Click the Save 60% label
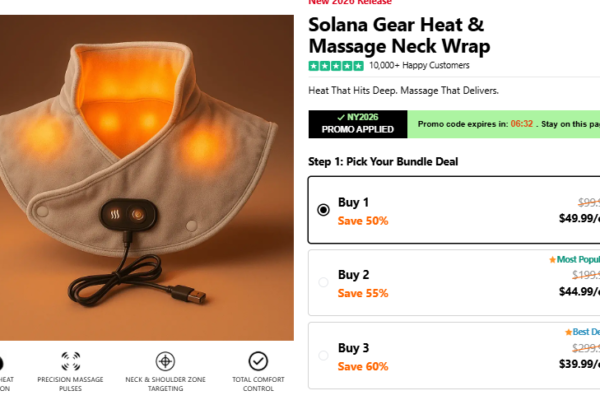Viewport: 600px width, 400px height. tap(363, 366)
